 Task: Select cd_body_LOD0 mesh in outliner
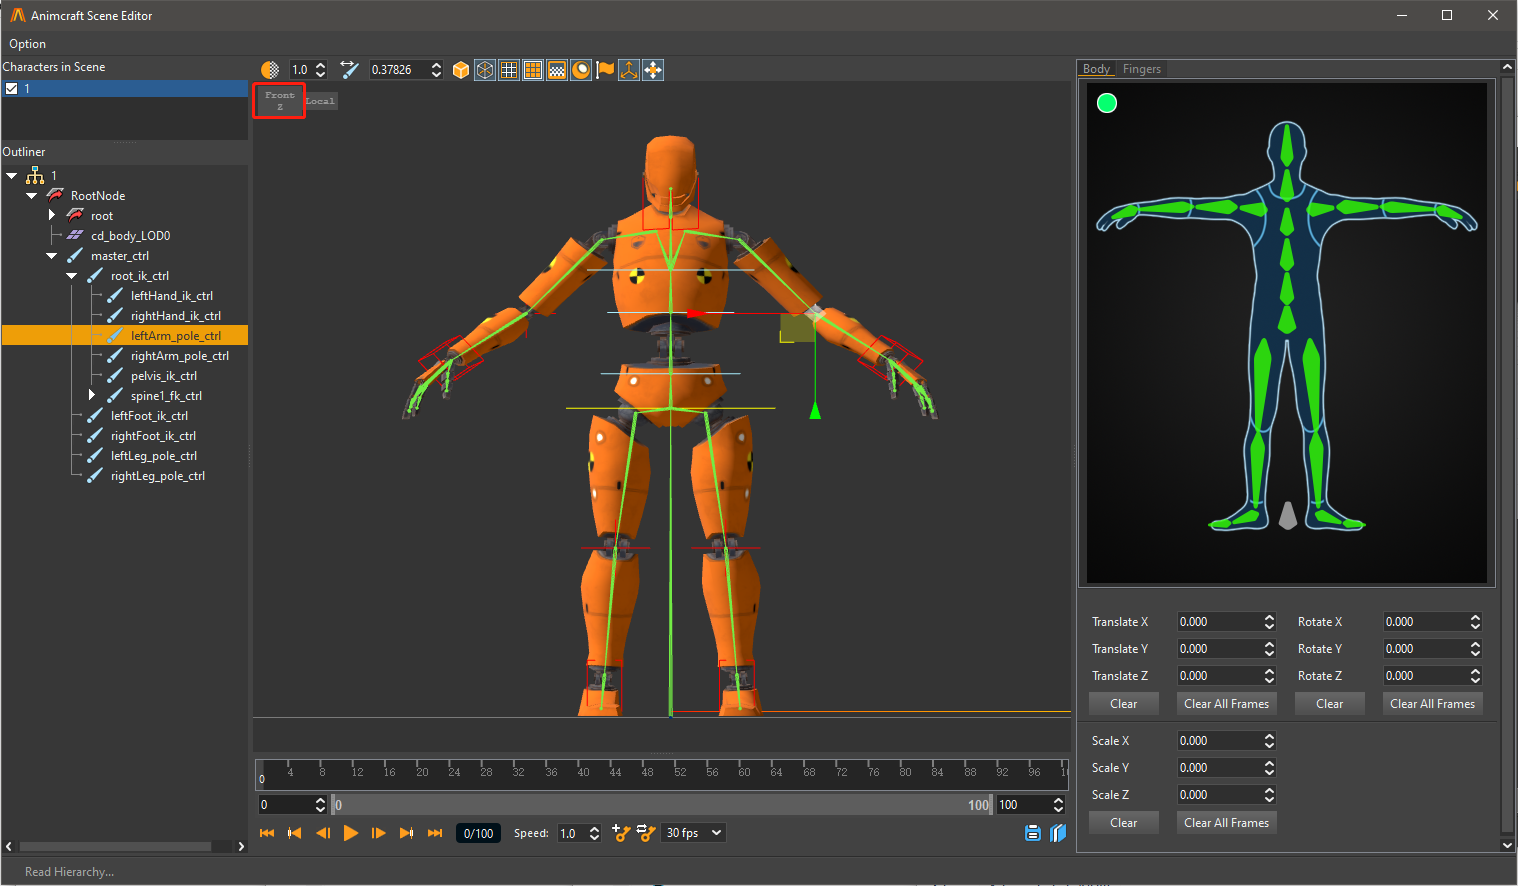coord(130,236)
